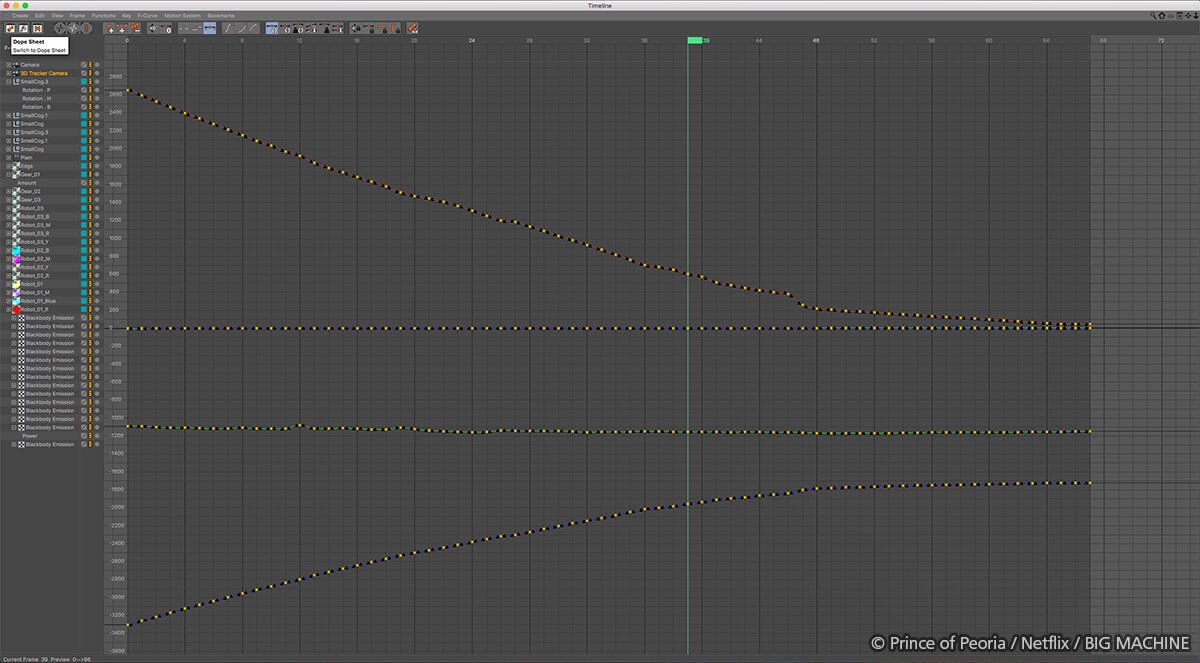Image resolution: width=1200 pixels, height=663 pixels.
Task: Collapse the Gear_01 track
Action: 8,174
